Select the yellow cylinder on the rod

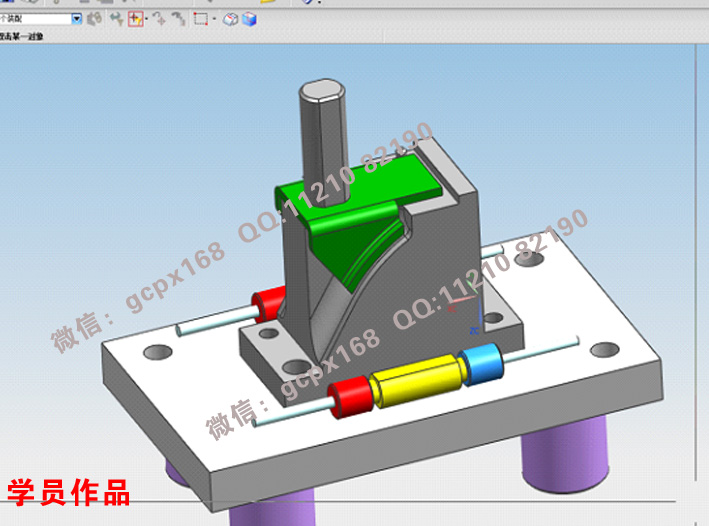click(x=416, y=381)
